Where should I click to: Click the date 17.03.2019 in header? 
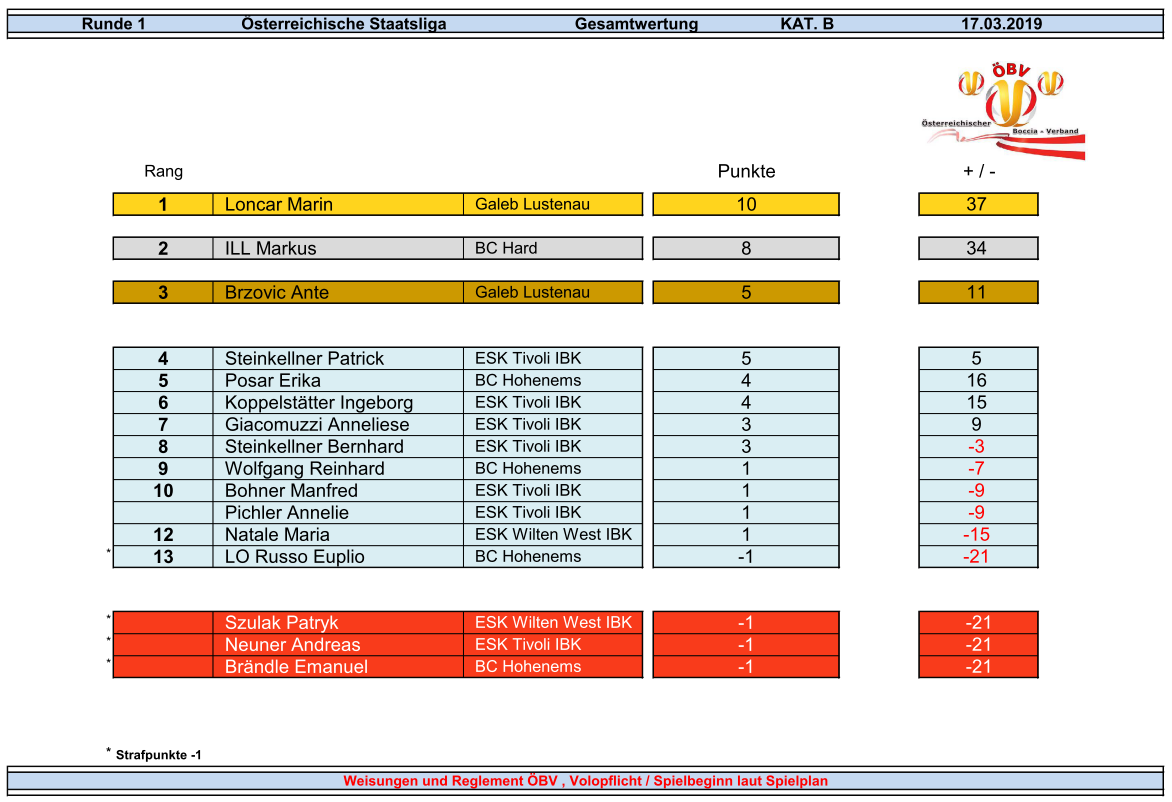pos(1001,24)
